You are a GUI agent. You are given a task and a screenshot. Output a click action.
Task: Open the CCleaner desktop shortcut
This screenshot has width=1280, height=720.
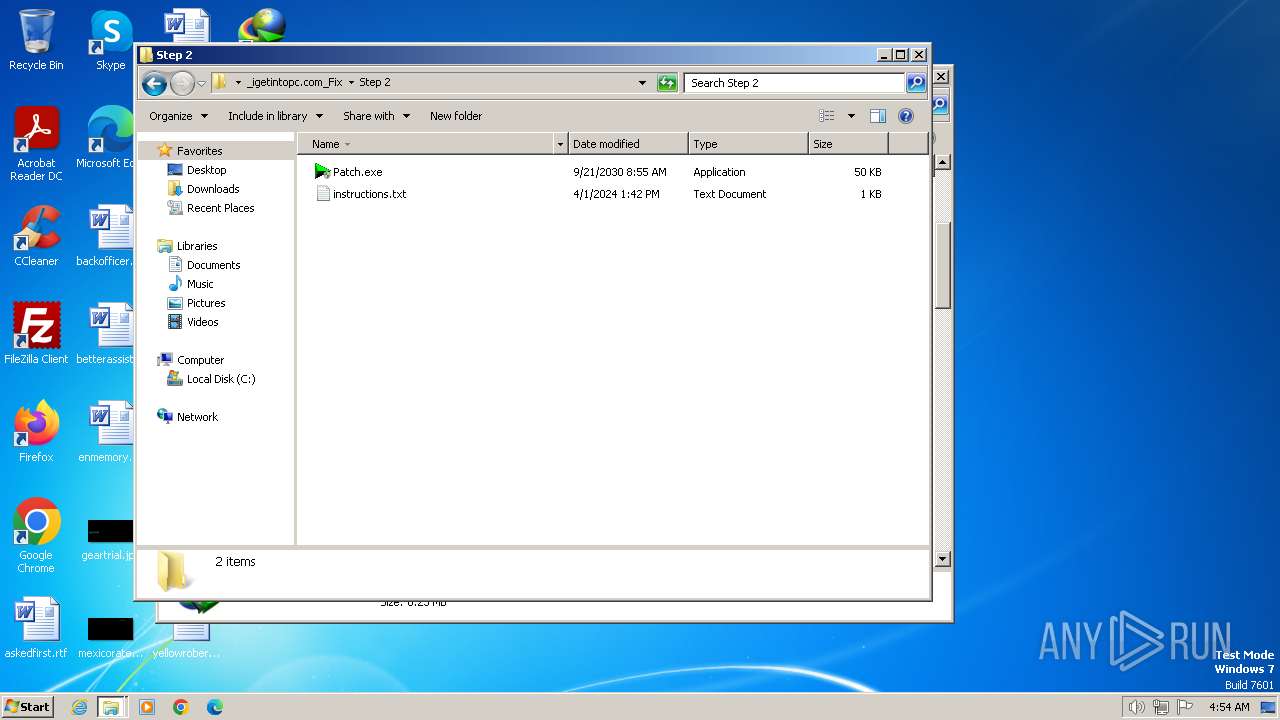(36, 237)
